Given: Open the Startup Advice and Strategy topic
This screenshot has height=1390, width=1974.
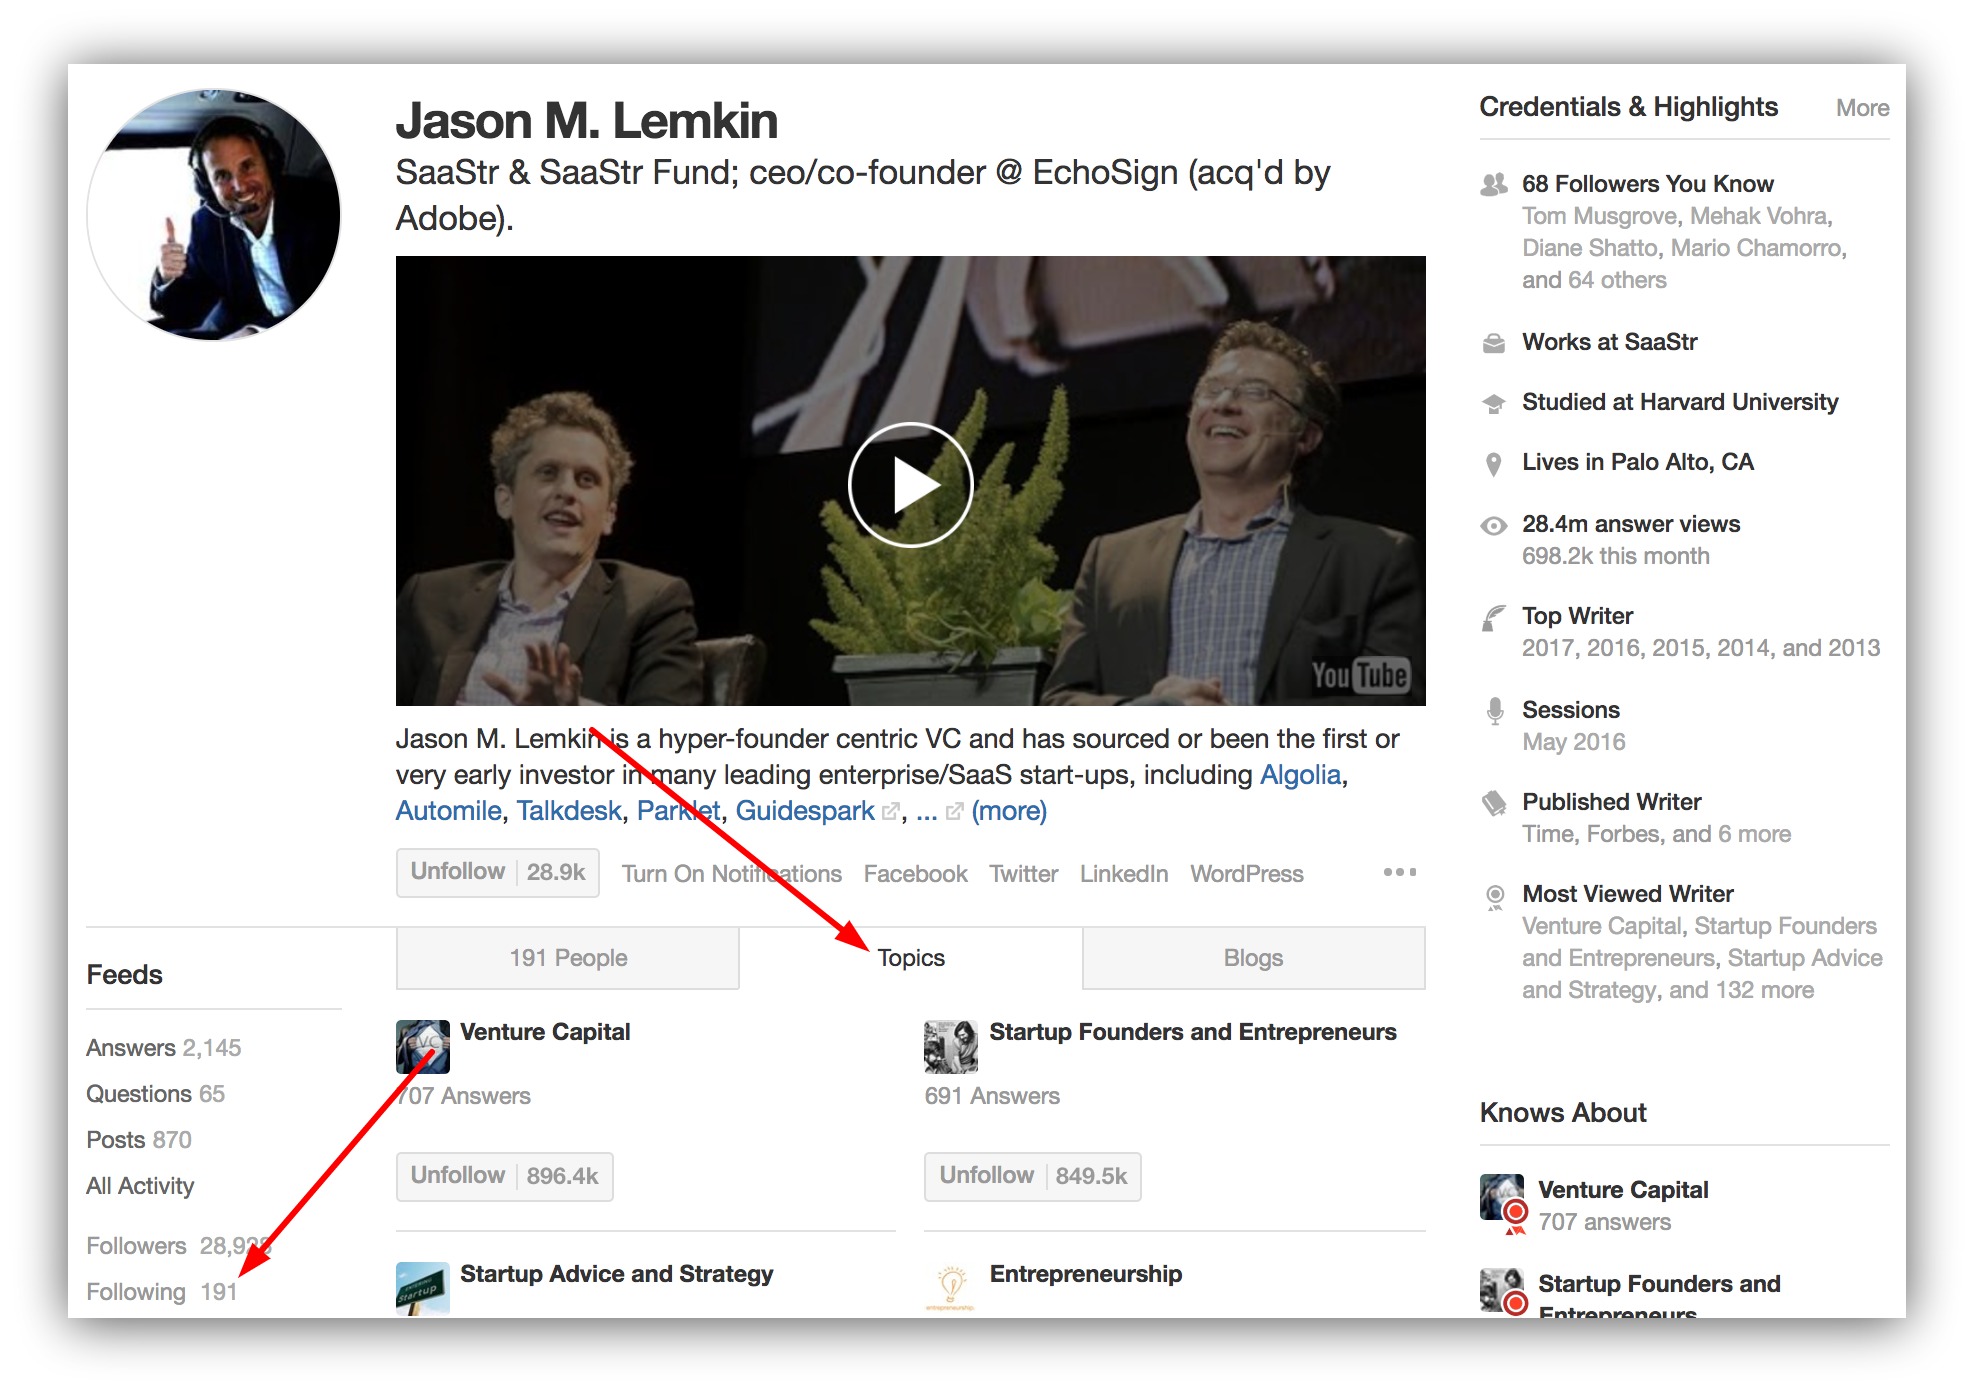Looking at the screenshot, I should pyautogui.click(x=617, y=1274).
